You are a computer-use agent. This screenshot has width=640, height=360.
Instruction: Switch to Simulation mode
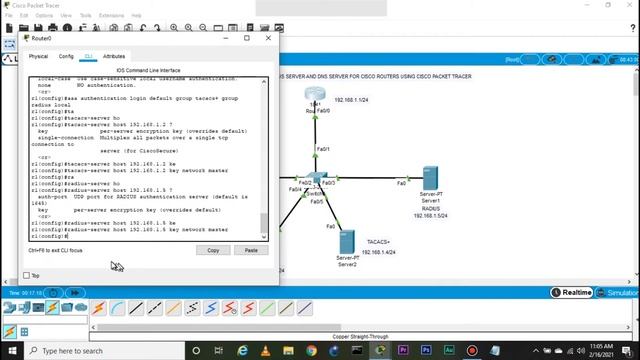click(x=618, y=293)
